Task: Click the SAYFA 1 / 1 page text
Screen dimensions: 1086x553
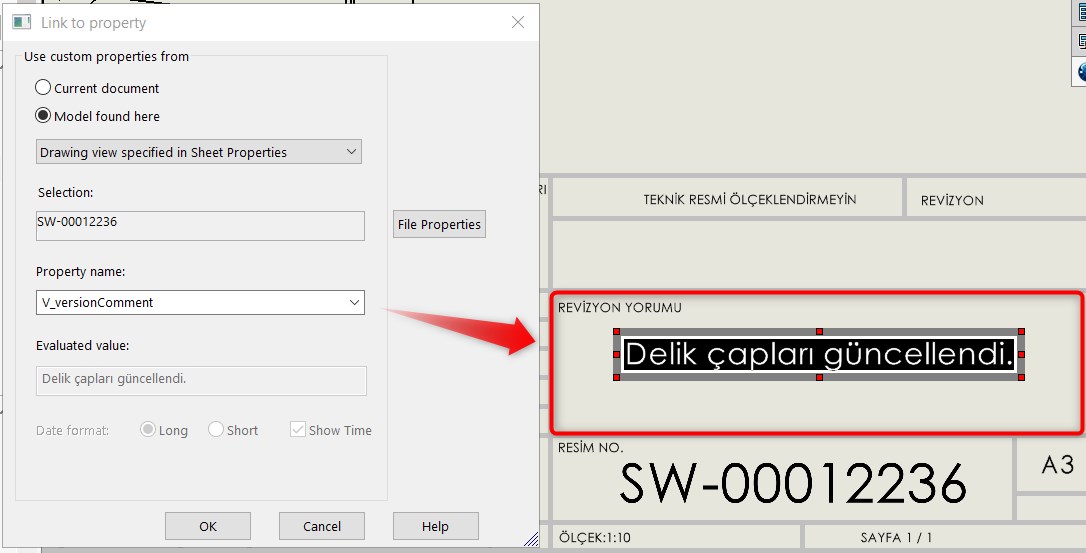Action: coord(896,538)
